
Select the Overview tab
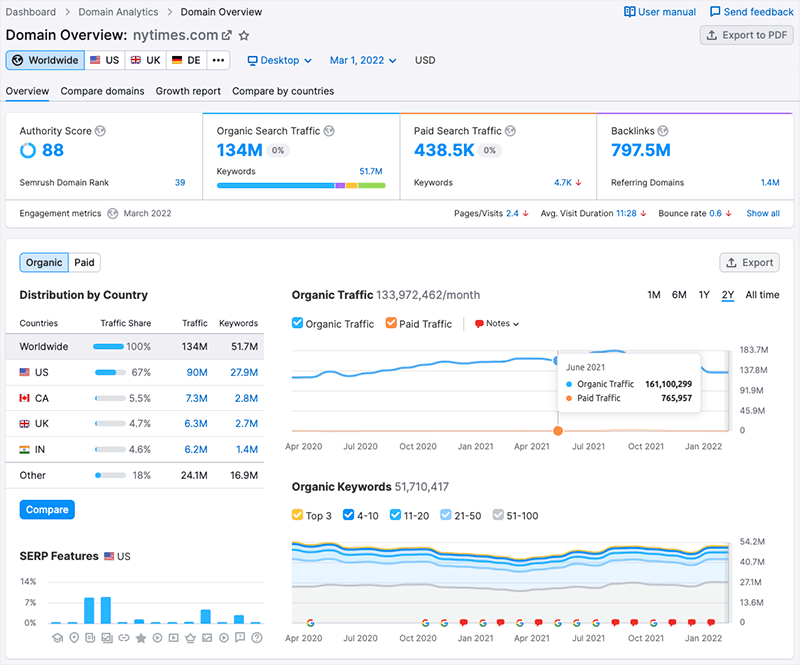pos(27,91)
